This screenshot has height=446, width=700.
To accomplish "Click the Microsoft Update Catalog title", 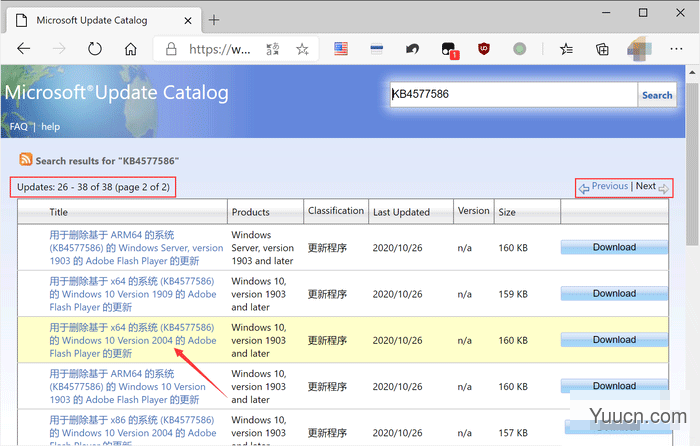I will coord(117,93).
